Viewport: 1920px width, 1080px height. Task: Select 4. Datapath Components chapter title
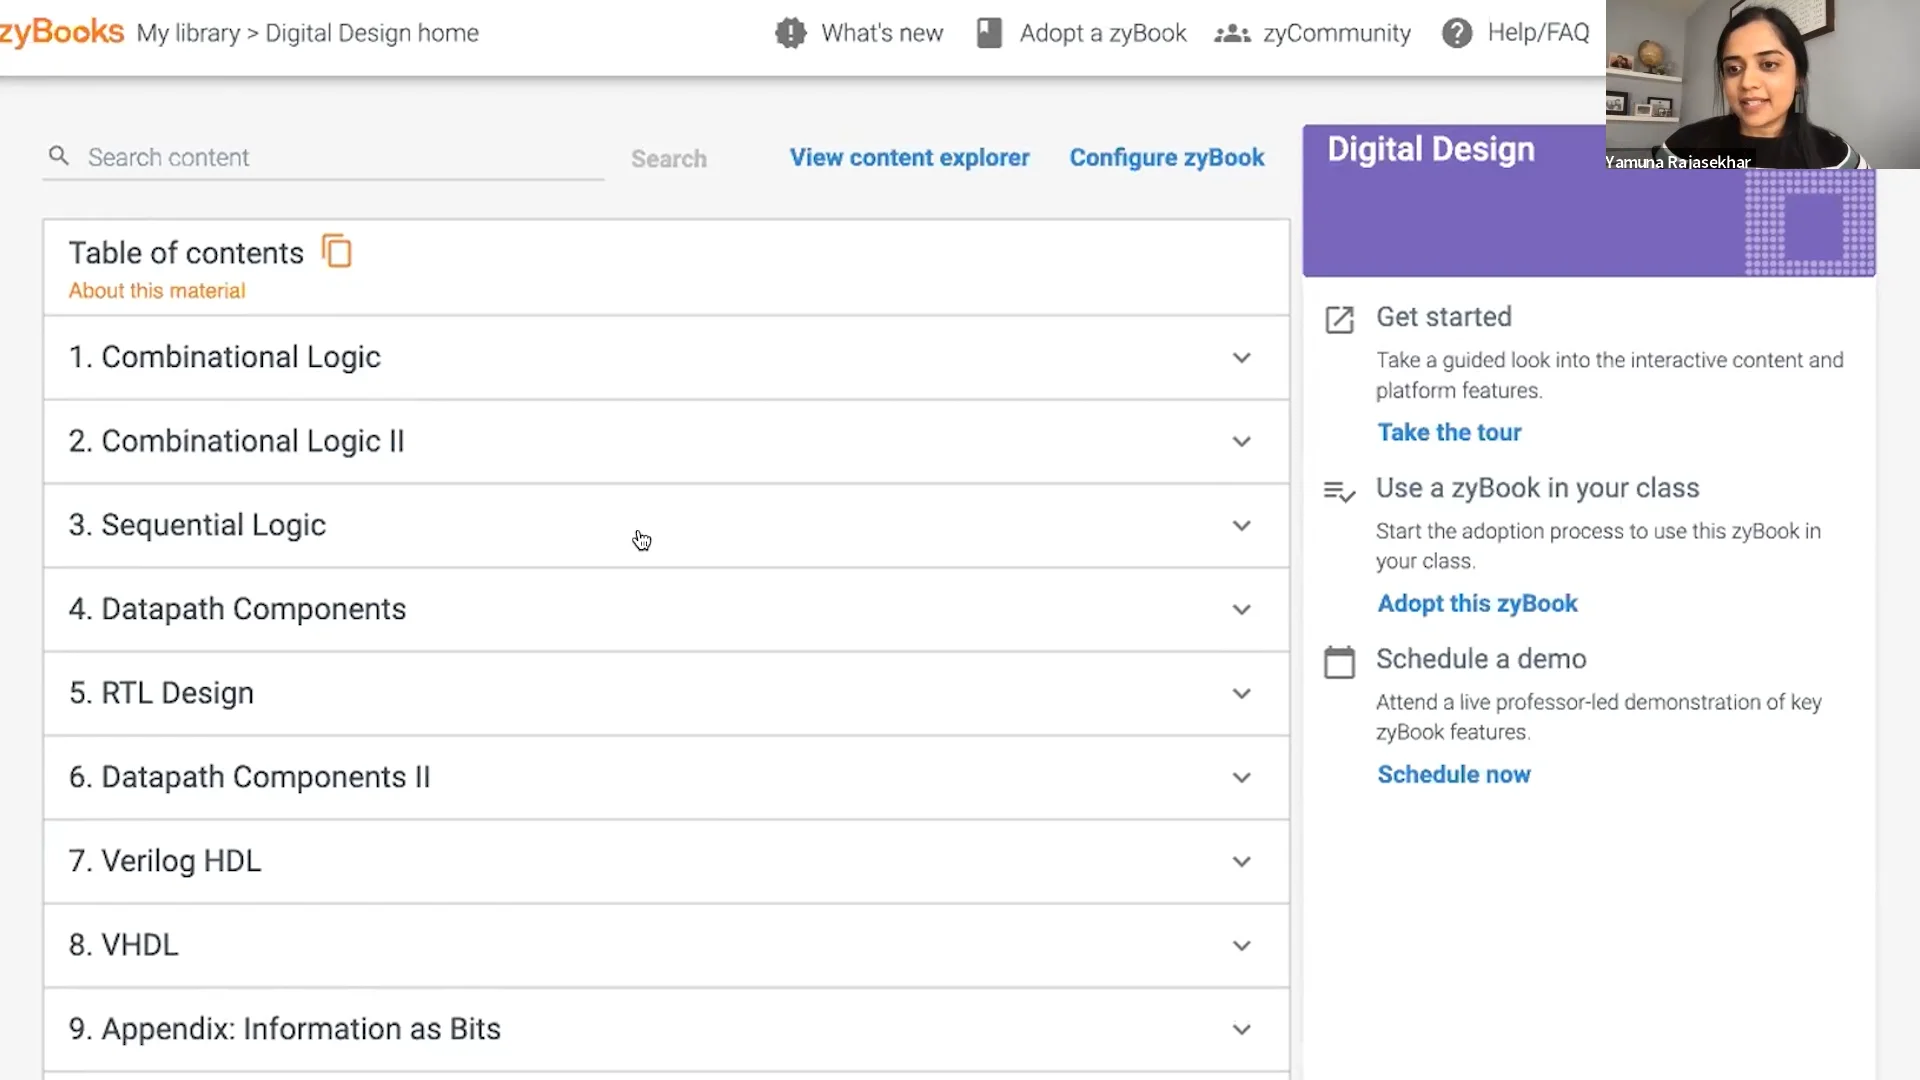click(x=237, y=609)
